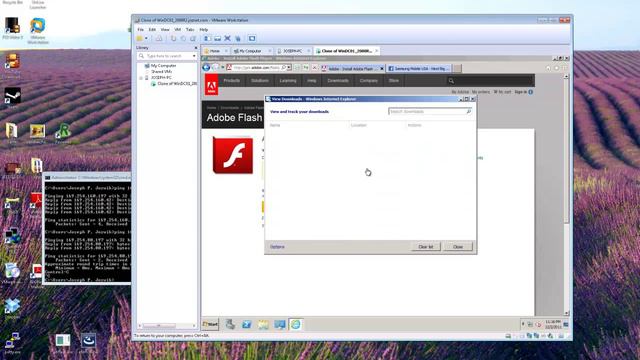Click the Internet Explorer back button
Image resolution: width=640 pixels, height=360 pixels.
pos(207,68)
